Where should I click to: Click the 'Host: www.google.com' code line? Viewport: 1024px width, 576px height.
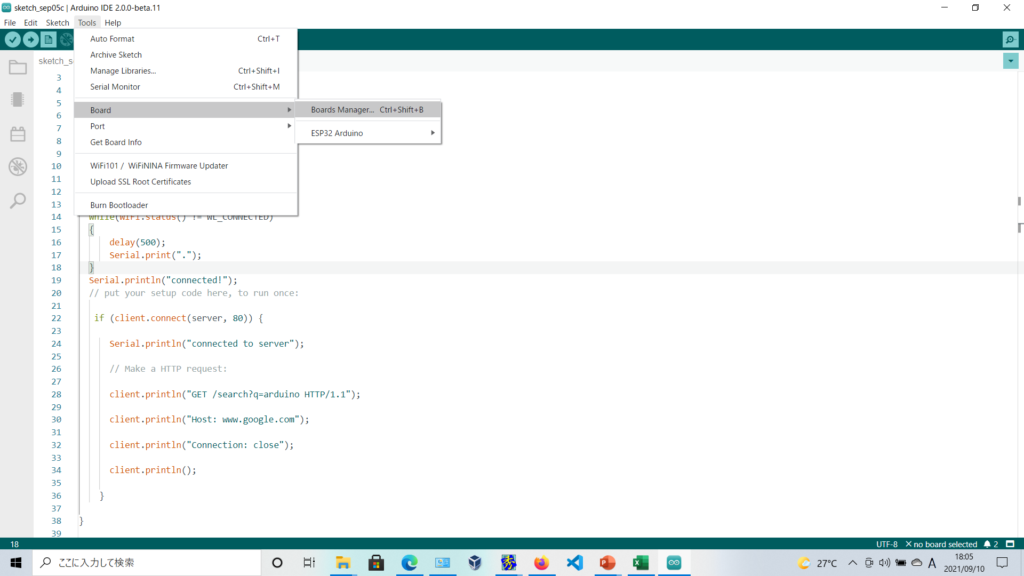click(209, 419)
